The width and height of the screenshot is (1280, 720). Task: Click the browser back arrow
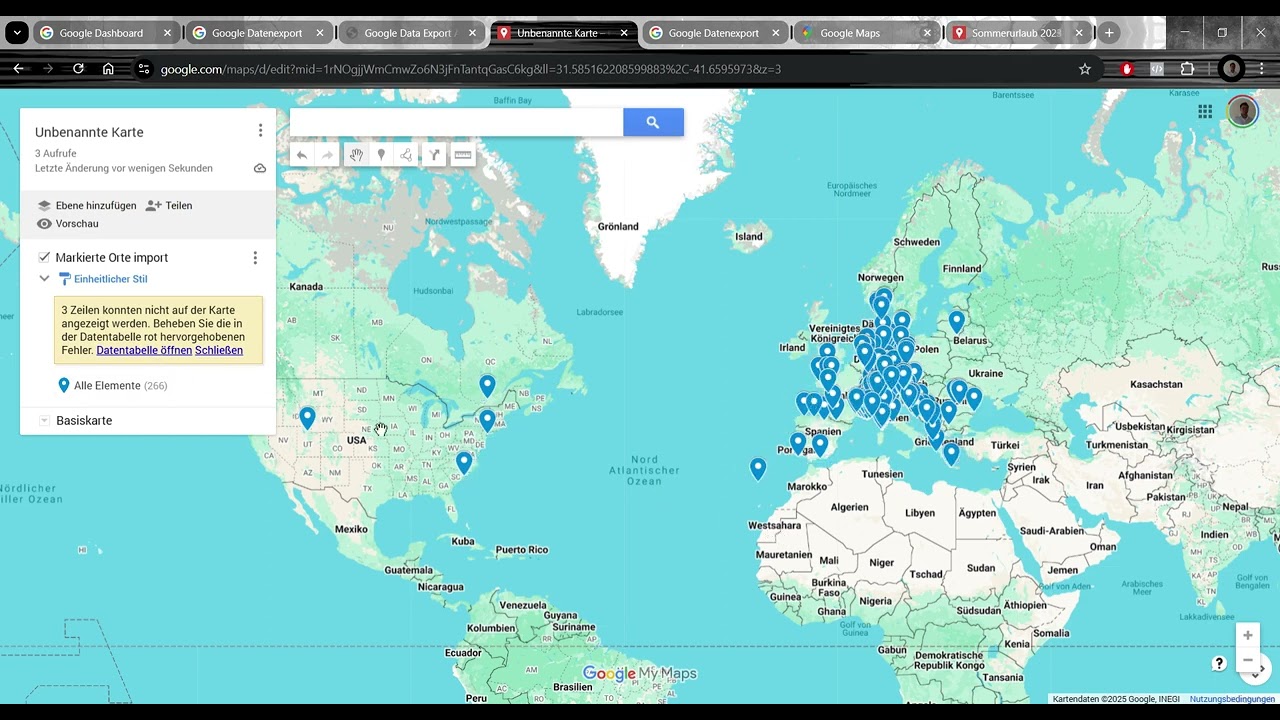(18, 69)
